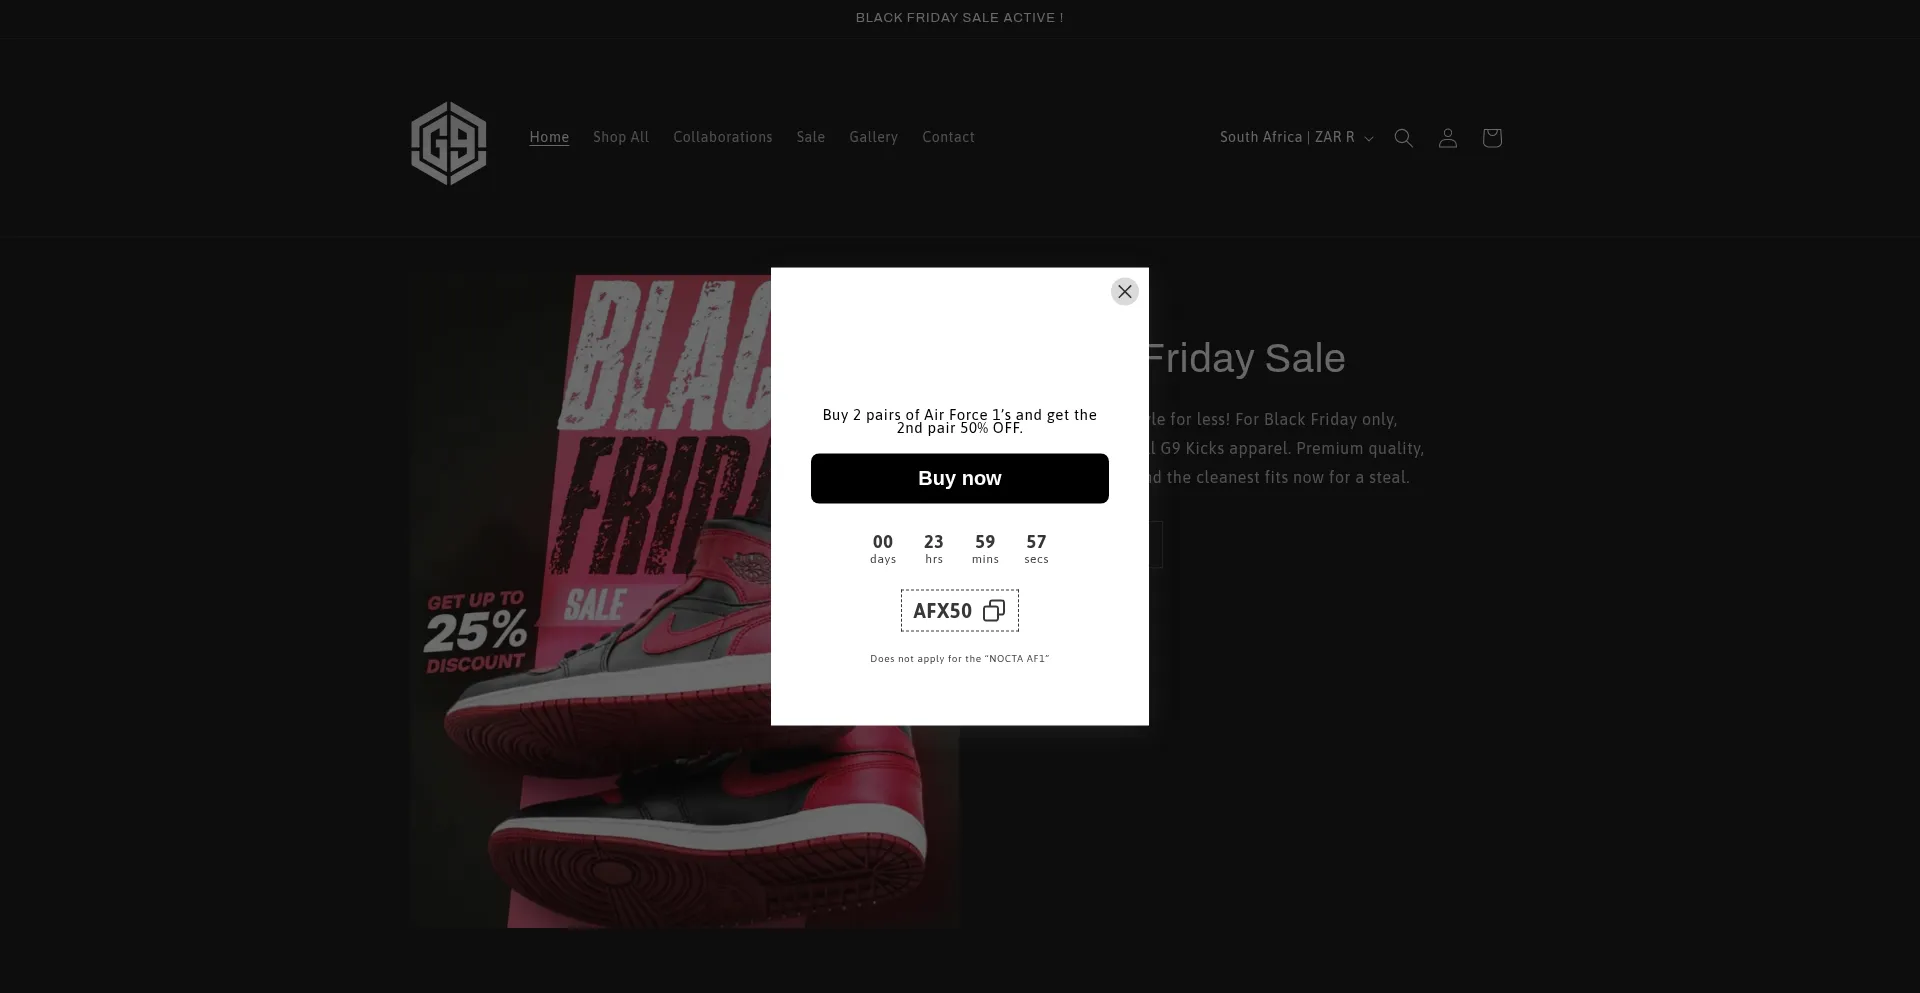The height and width of the screenshot is (993, 1920).
Task: Open the Collaborations page
Action: point(722,138)
